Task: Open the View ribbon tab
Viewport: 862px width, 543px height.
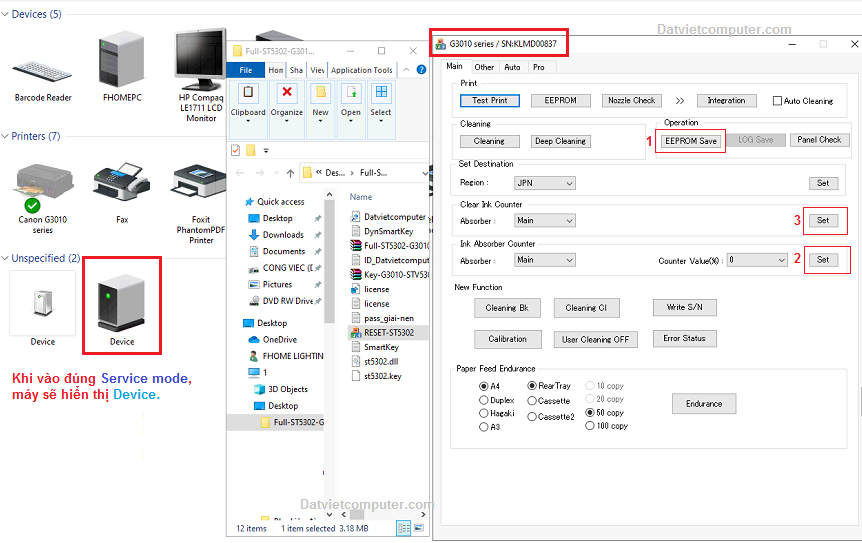Action: (x=317, y=70)
